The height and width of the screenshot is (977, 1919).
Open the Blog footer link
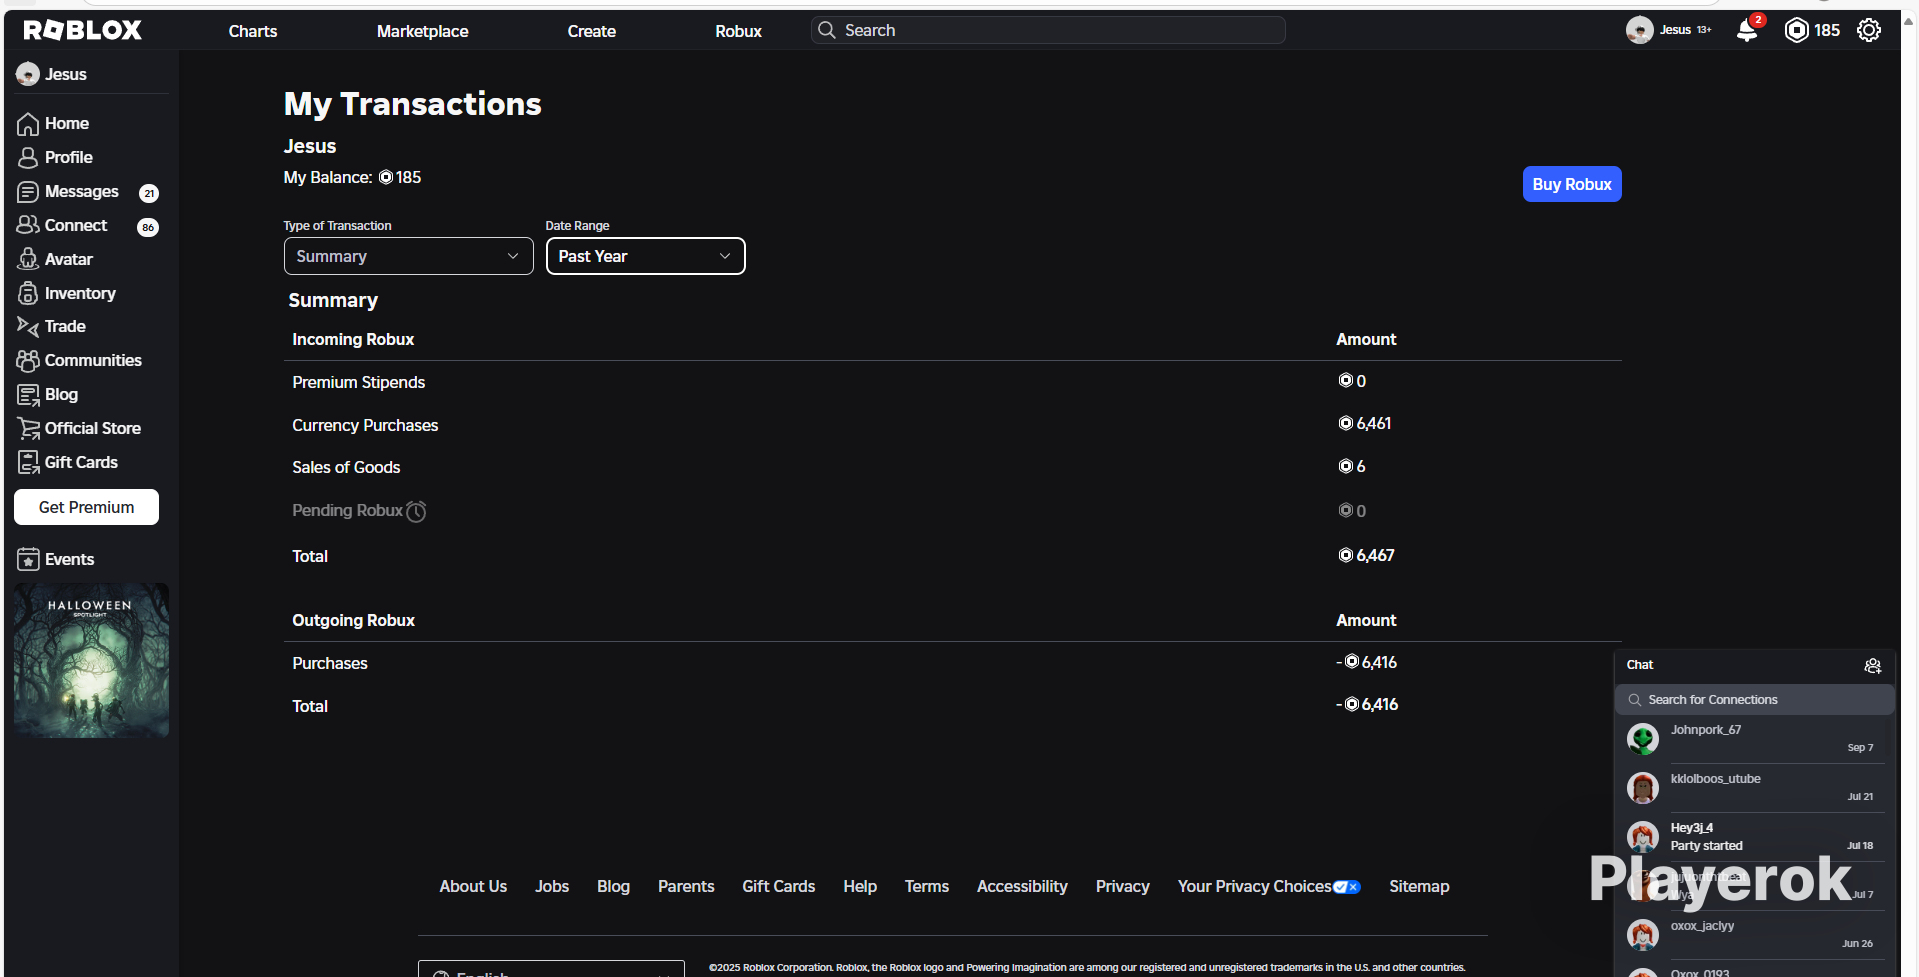click(x=613, y=886)
